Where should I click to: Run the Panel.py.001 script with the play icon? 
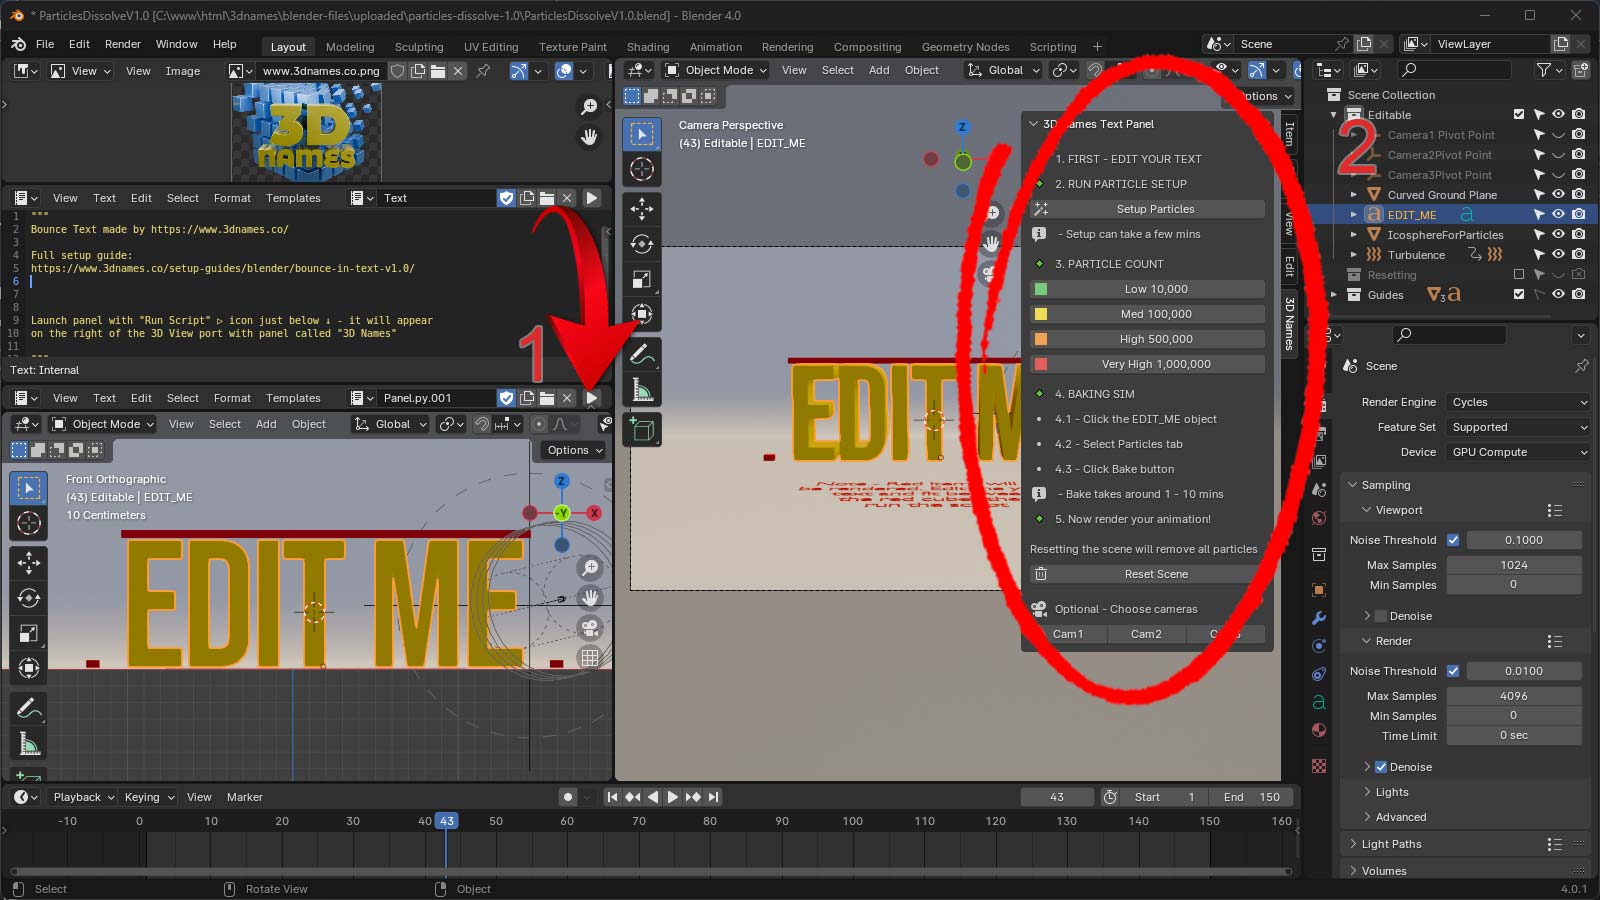coord(592,398)
